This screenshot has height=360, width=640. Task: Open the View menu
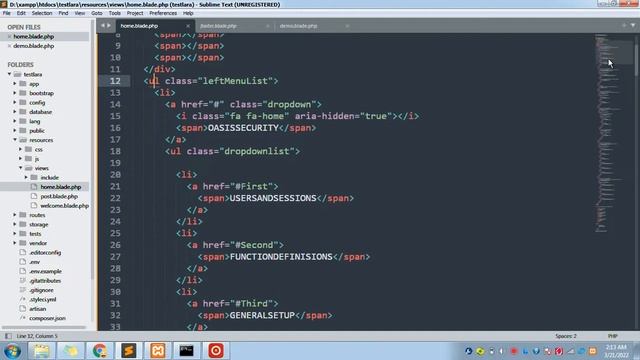pyautogui.click(x=80, y=13)
